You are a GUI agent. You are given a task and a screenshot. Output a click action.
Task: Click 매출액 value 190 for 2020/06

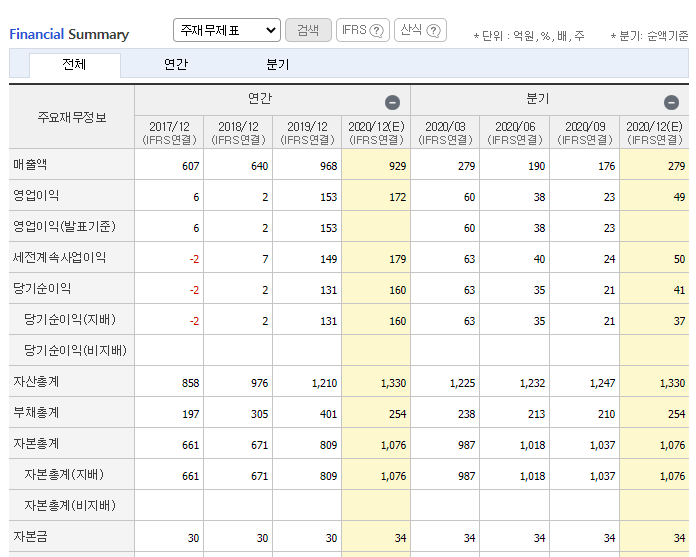(537, 166)
